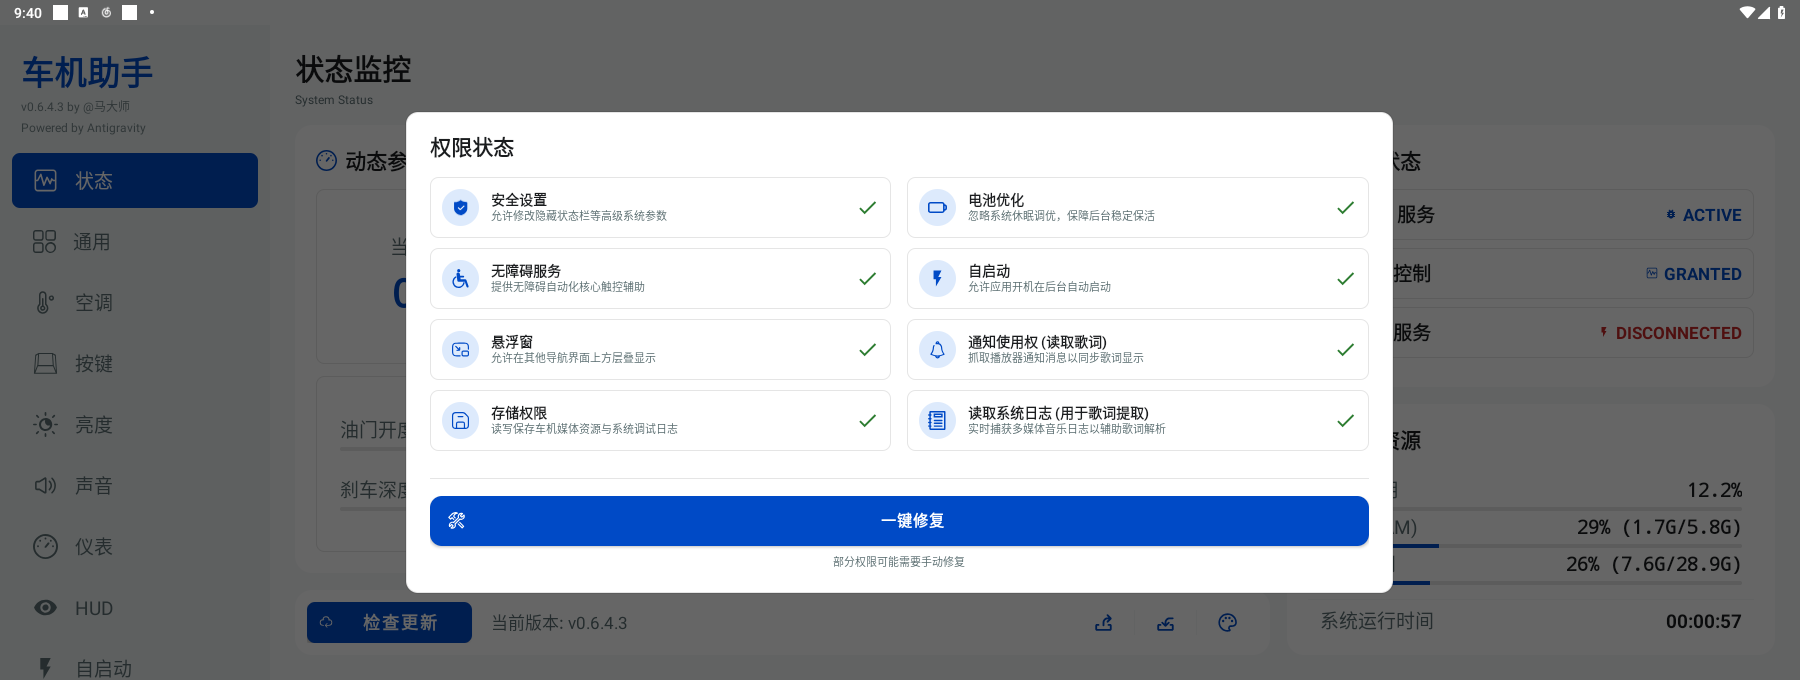
Task: Click the laptop-like icon for 按键
Action: [x=45, y=364]
